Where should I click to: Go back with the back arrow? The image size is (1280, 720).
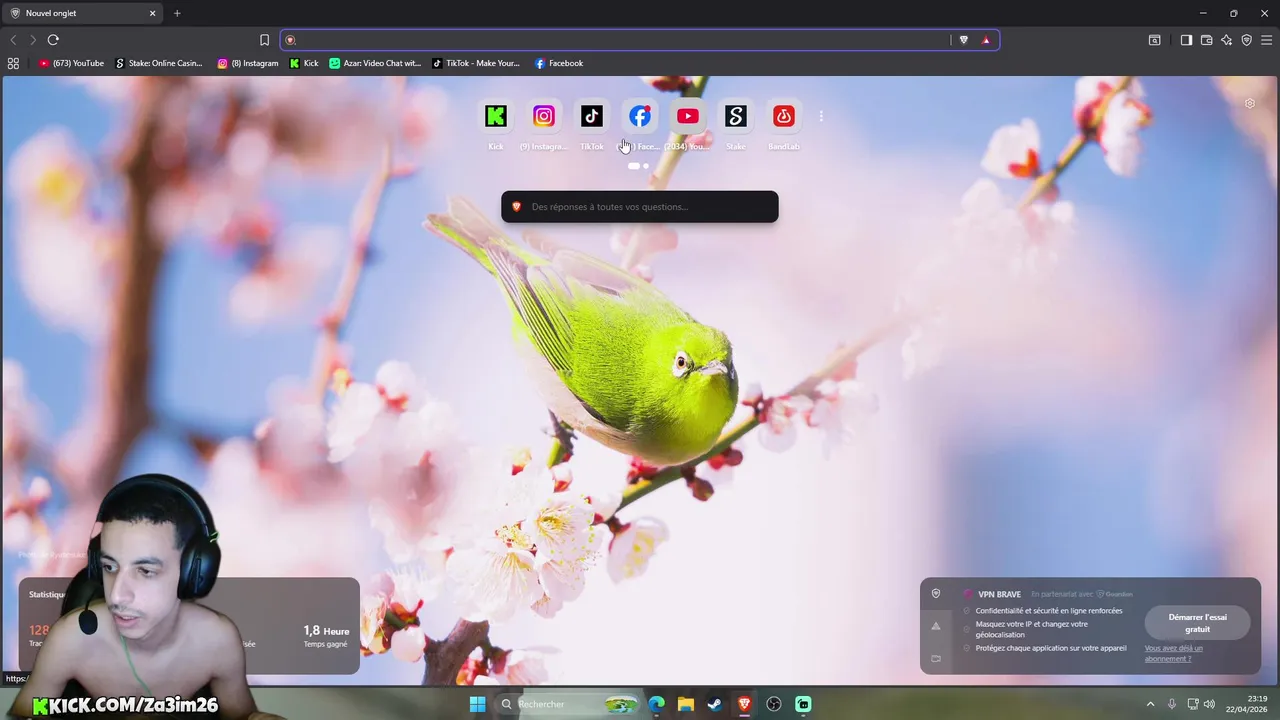point(13,40)
